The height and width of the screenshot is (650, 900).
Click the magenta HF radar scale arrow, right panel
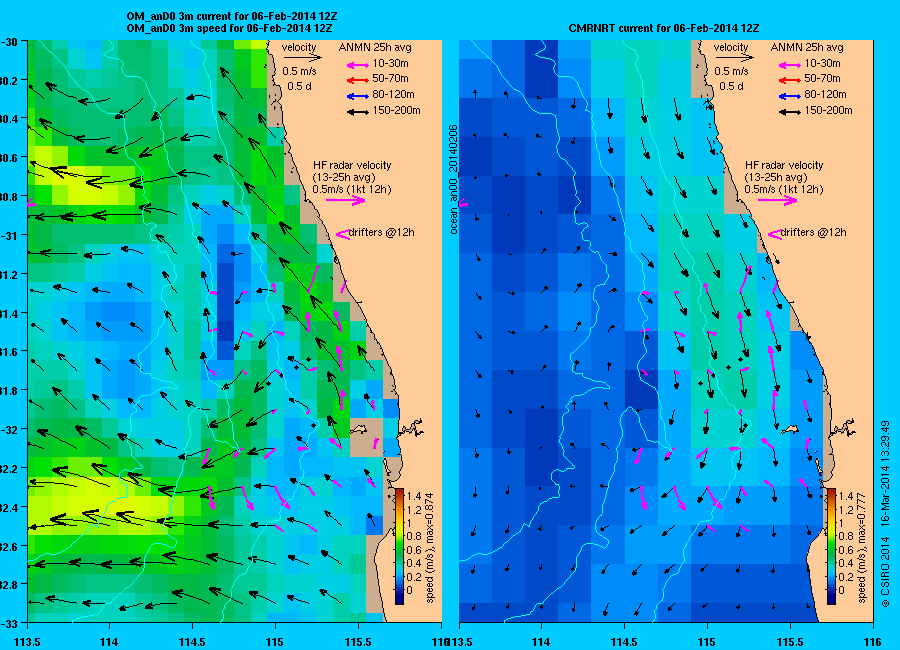pos(777,200)
